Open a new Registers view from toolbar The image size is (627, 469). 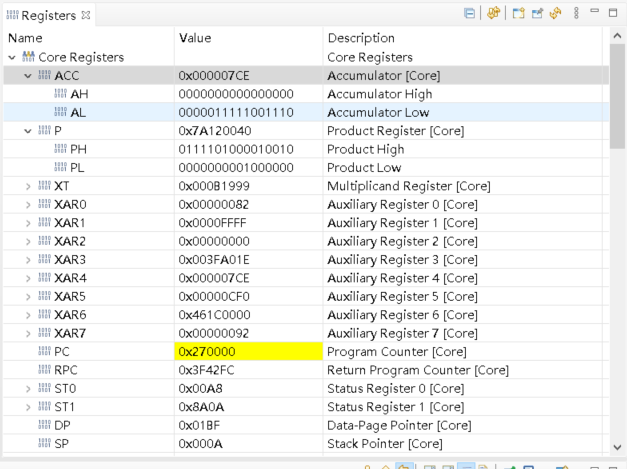click(x=518, y=14)
